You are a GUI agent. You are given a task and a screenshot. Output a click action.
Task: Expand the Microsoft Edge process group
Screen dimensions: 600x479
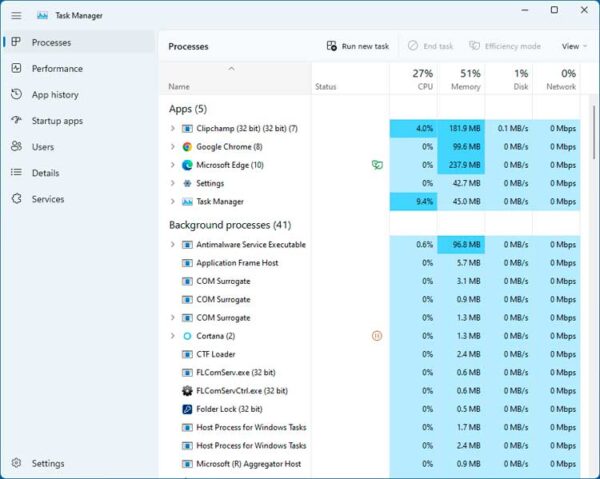173,165
